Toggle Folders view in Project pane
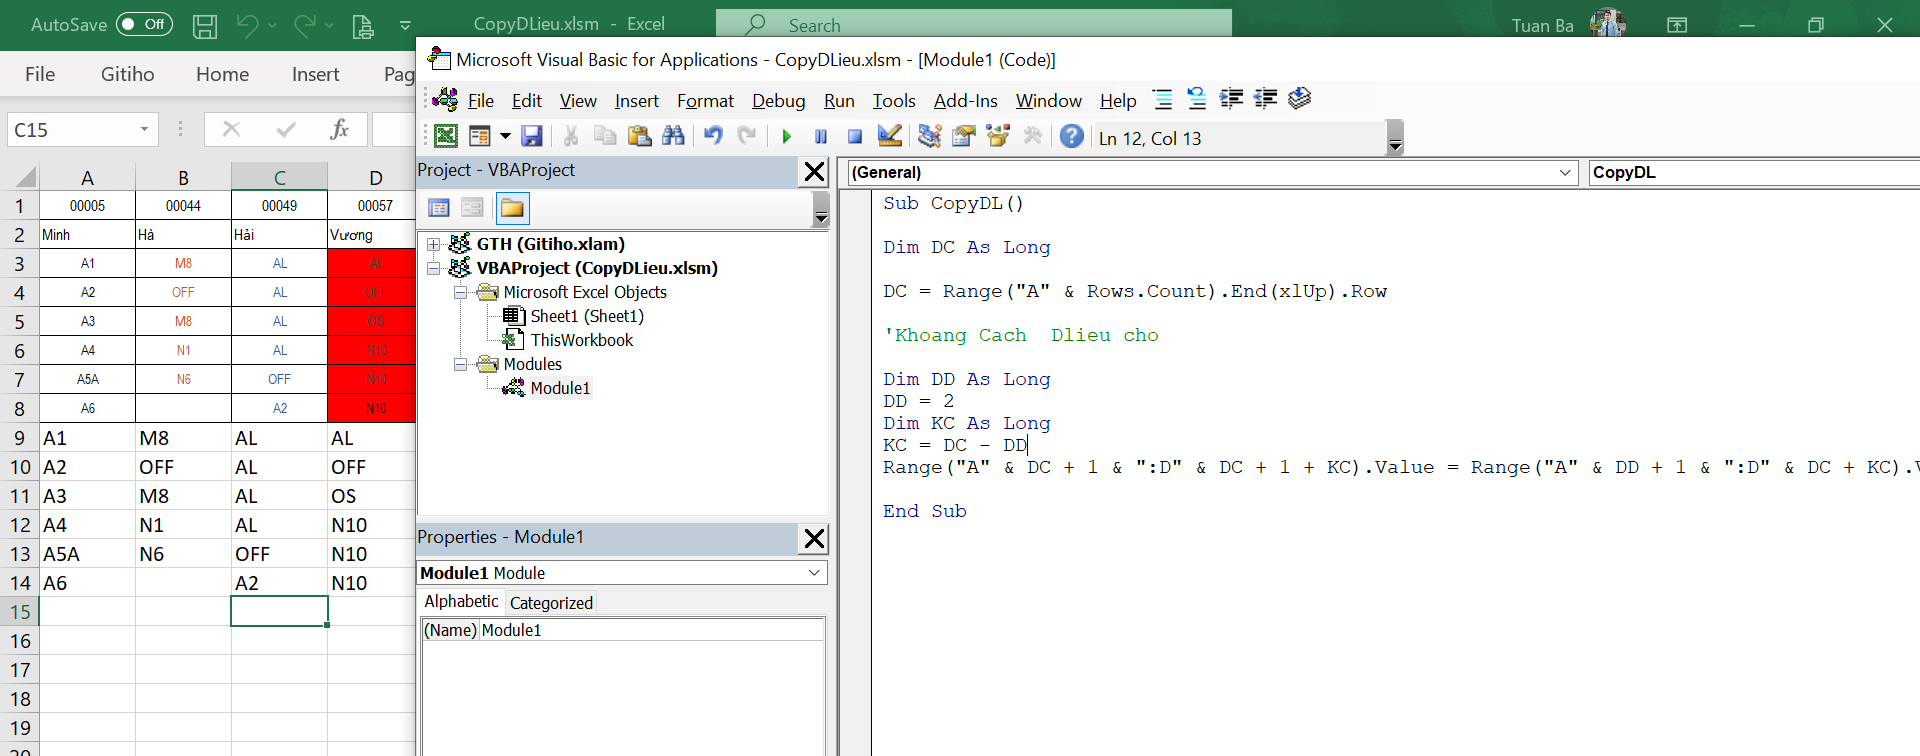The height and width of the screenshot is (756, 1920). [x=512, y=208]
